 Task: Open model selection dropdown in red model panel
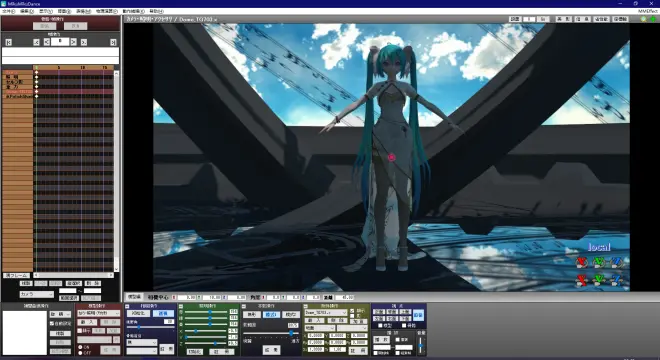coord(98,313)
